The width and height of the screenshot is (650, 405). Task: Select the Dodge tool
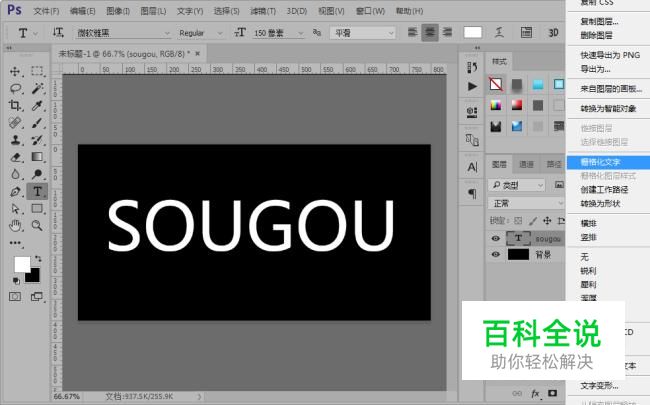pos(37,174)
